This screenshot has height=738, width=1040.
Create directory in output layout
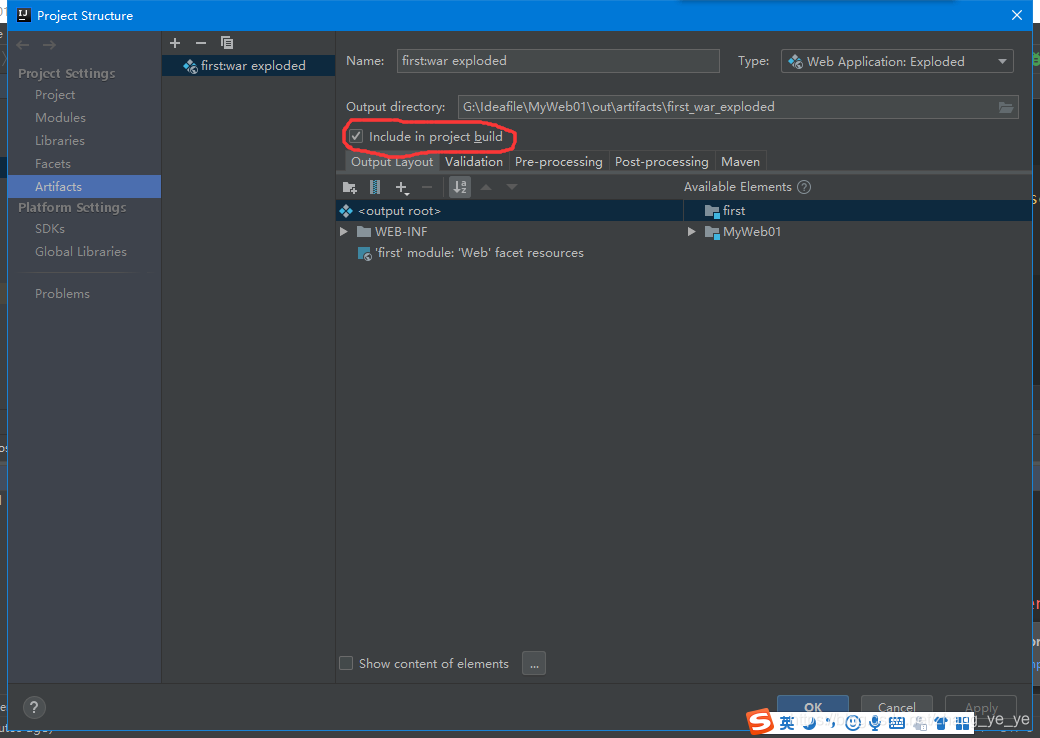pos(350,188)
